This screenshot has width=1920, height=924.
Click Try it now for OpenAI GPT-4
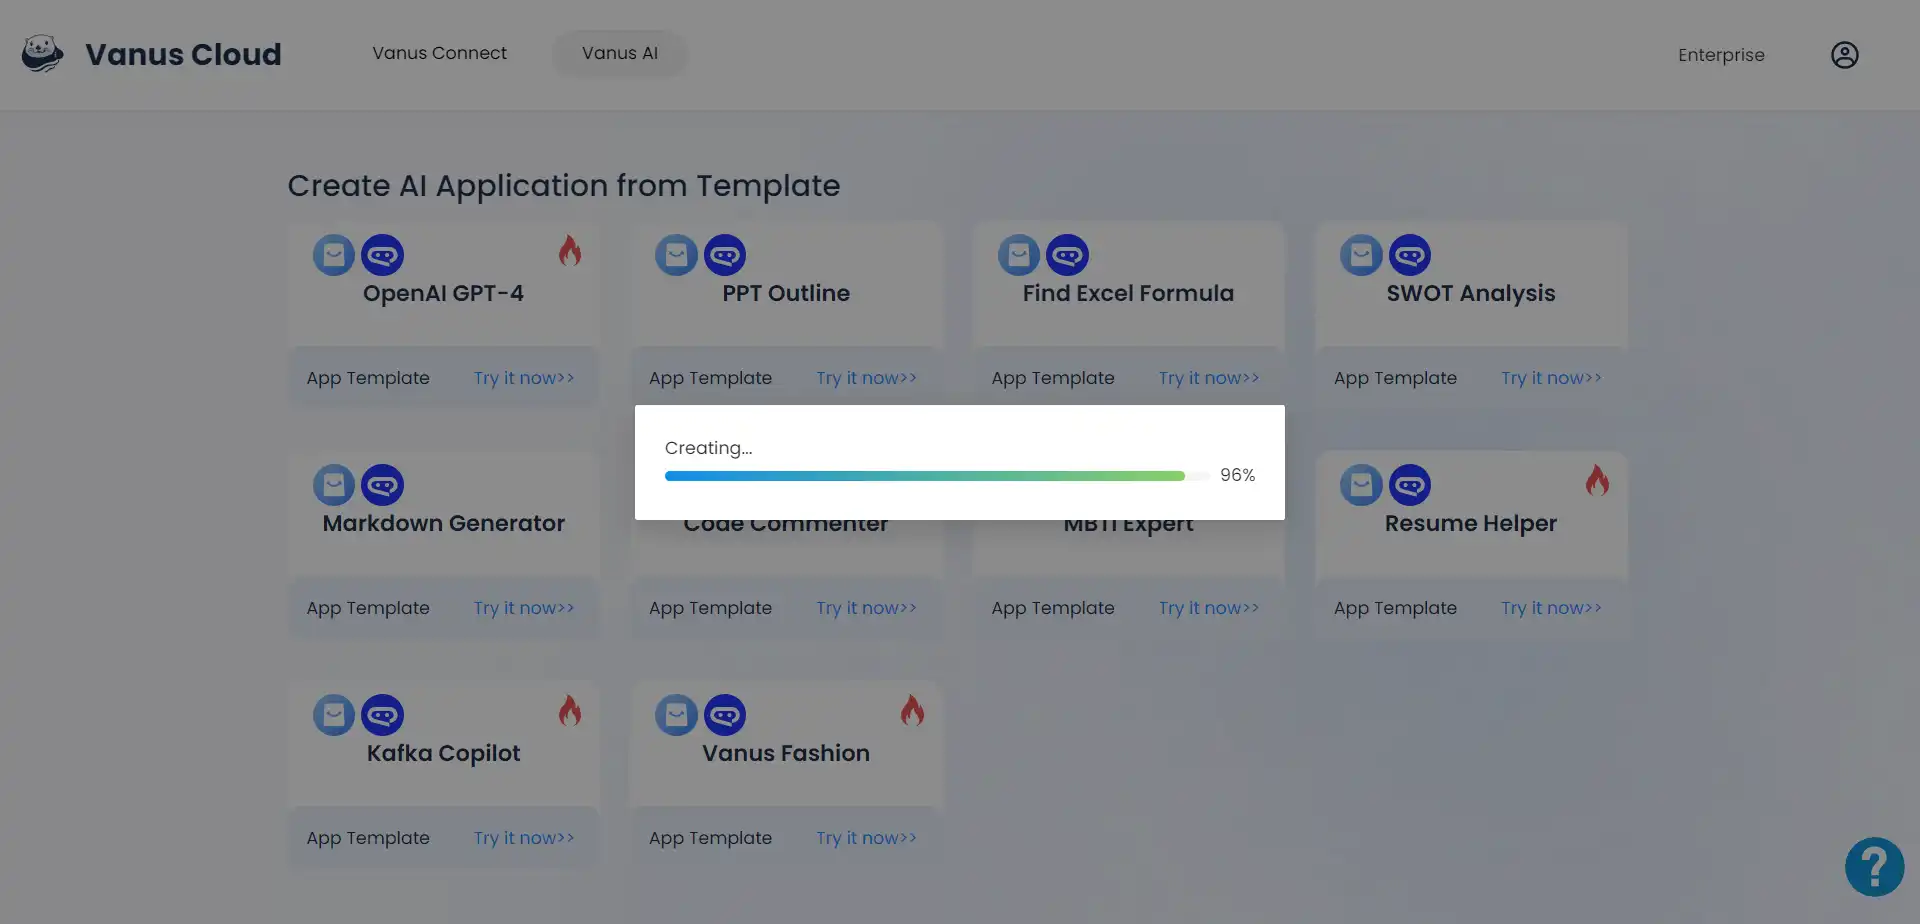[x=524, y=378]
